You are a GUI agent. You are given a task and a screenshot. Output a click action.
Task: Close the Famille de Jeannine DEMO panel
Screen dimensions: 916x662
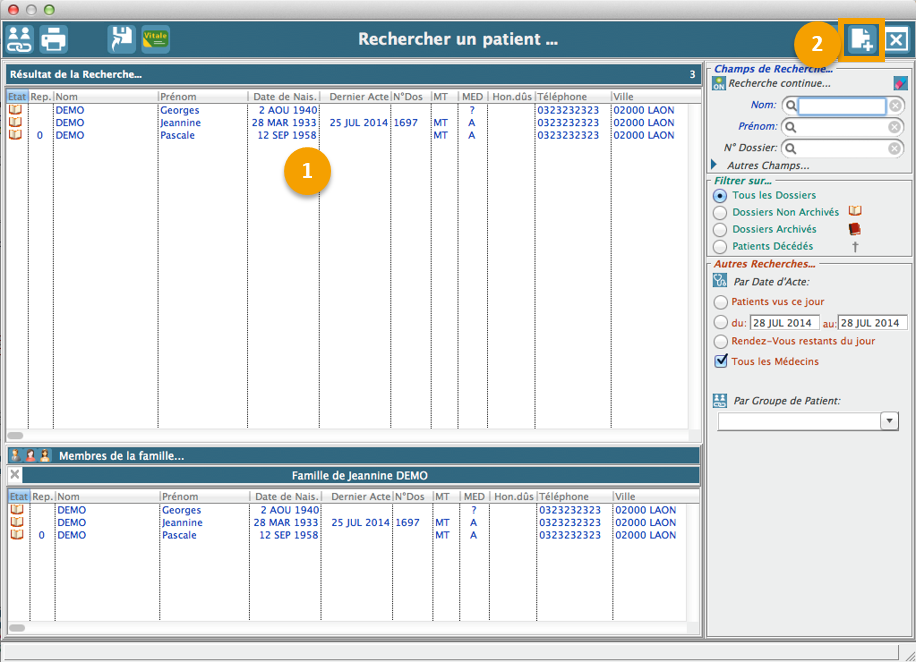[x=15, y=475]
